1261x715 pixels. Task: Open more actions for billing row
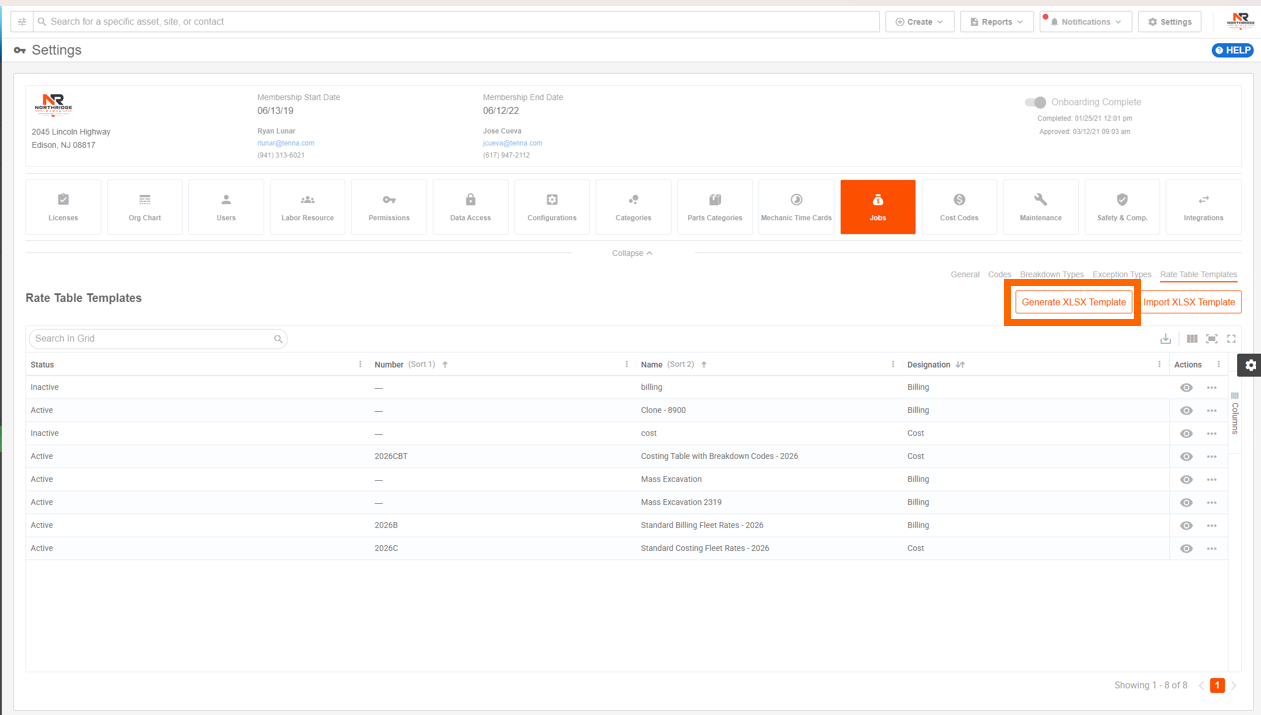1212,388
